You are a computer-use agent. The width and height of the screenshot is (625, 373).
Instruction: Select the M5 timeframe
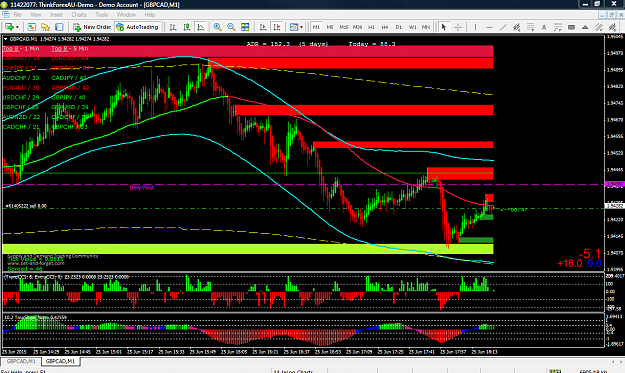click(x=330, y=27)
